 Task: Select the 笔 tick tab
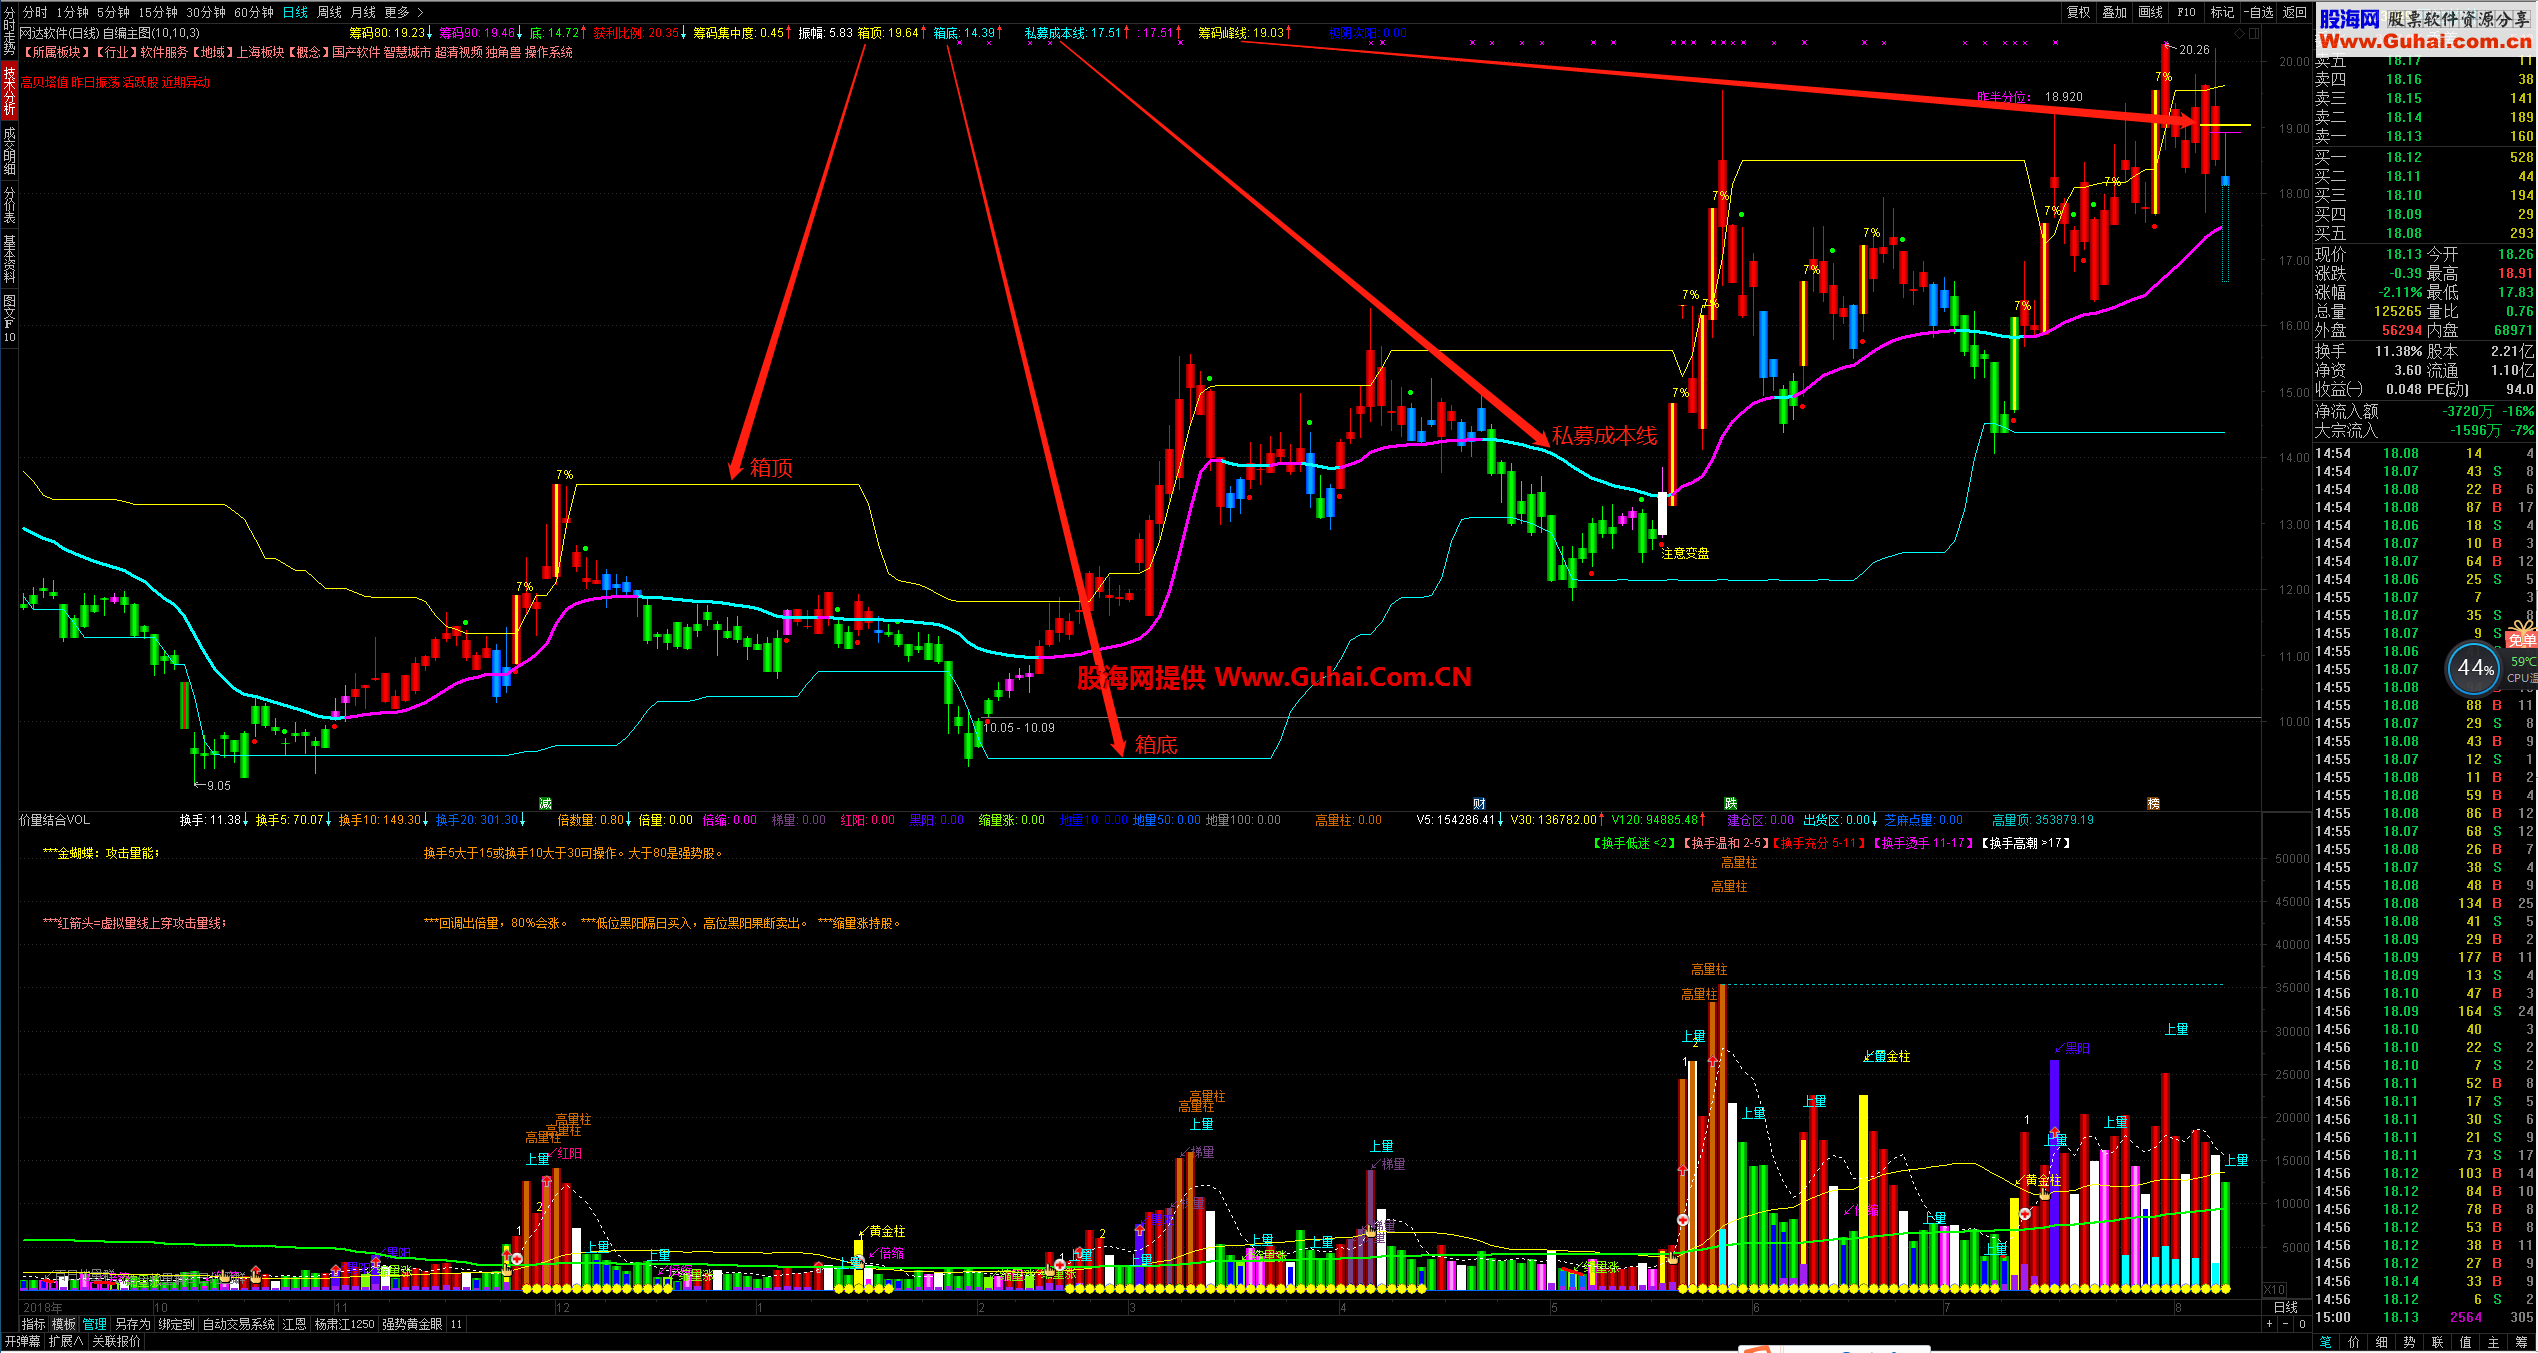(2326, 1342)
